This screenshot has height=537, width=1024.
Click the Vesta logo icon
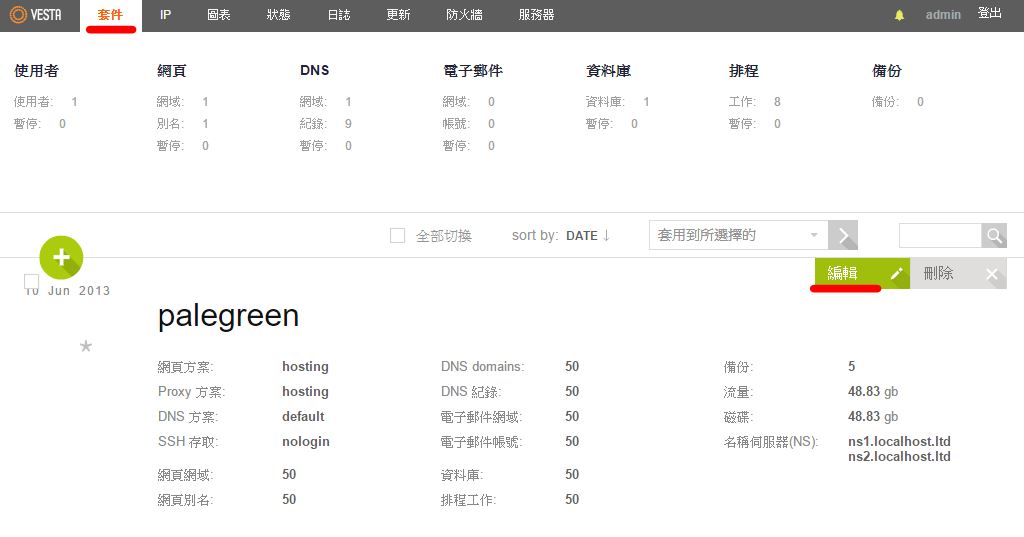pyautogui.click(x=17, y=15)
